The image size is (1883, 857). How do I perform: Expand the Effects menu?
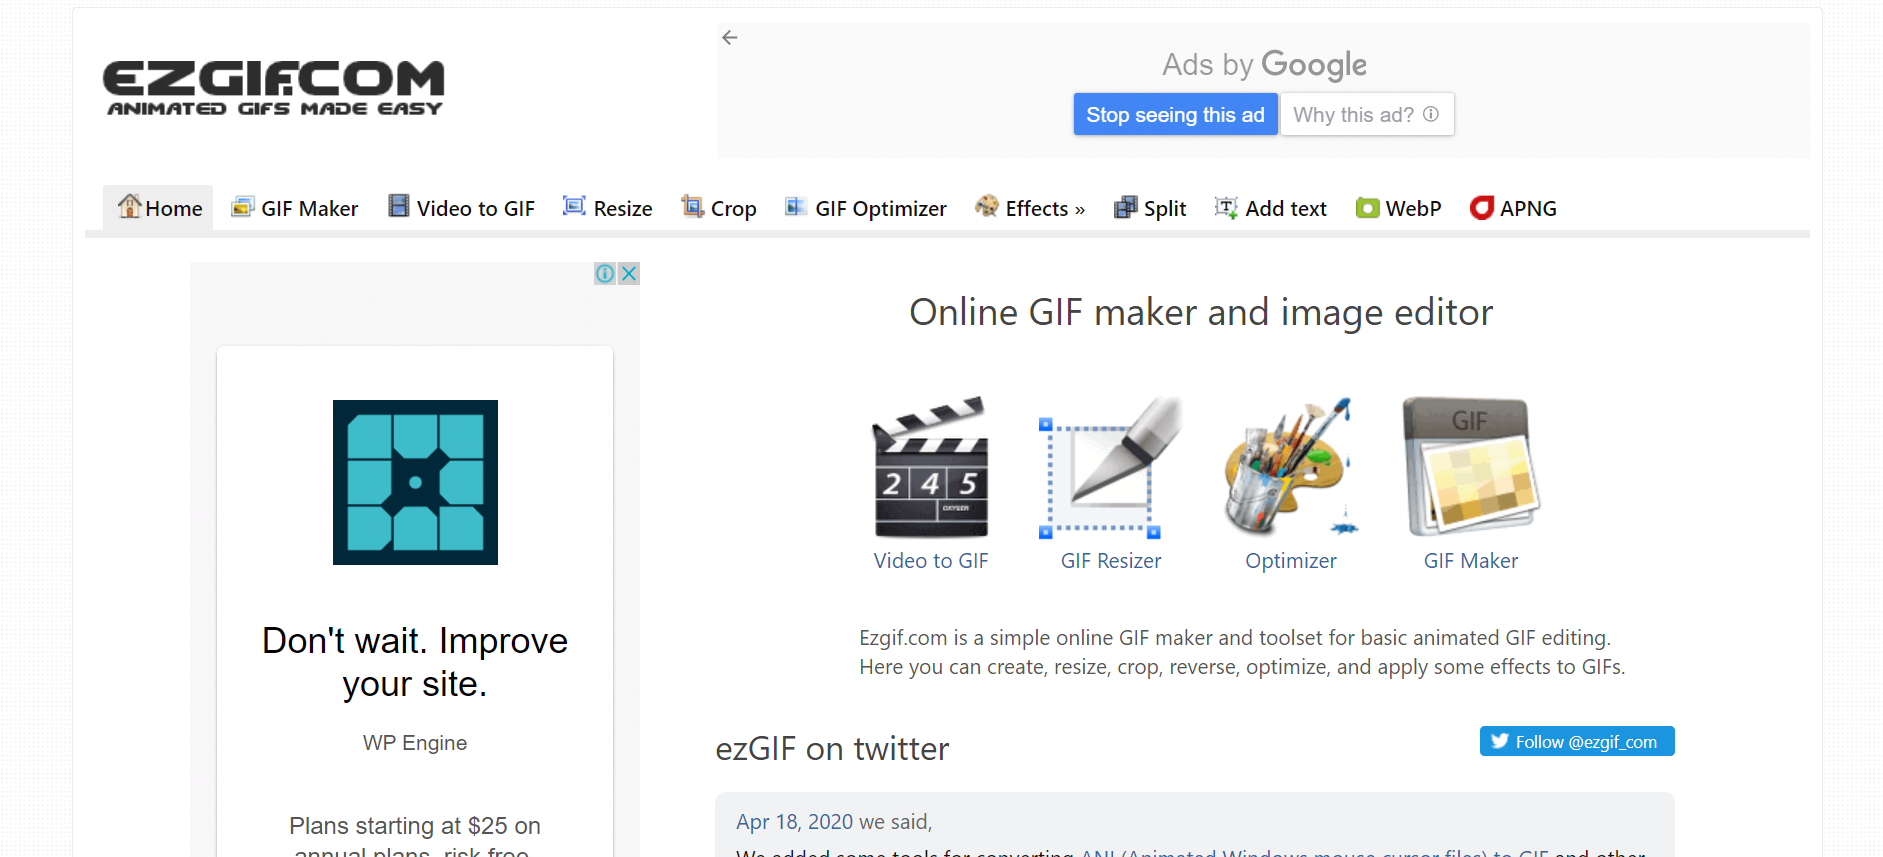coord(1030,208)
